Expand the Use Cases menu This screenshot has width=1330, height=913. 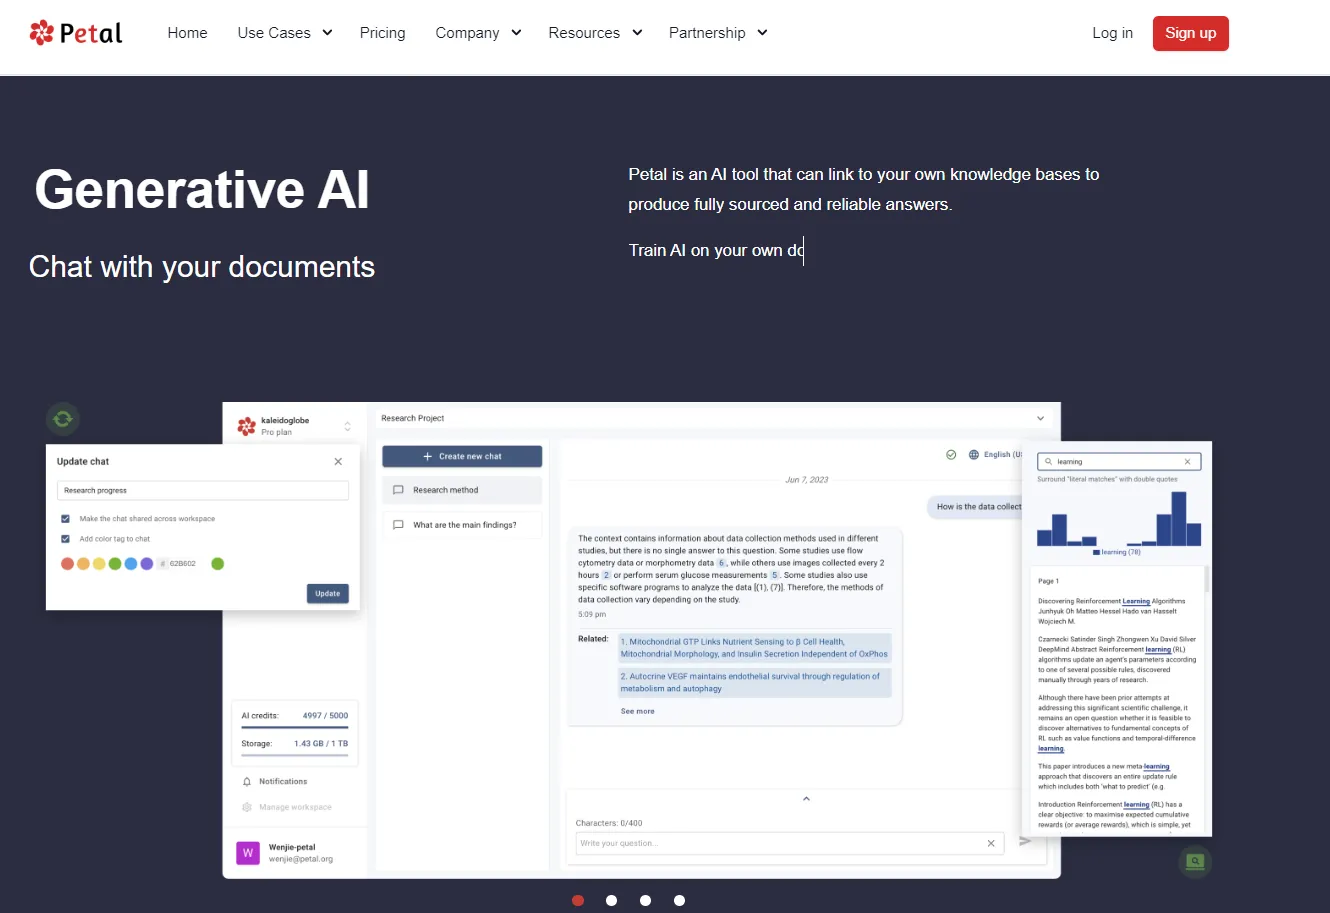(285, 33)
